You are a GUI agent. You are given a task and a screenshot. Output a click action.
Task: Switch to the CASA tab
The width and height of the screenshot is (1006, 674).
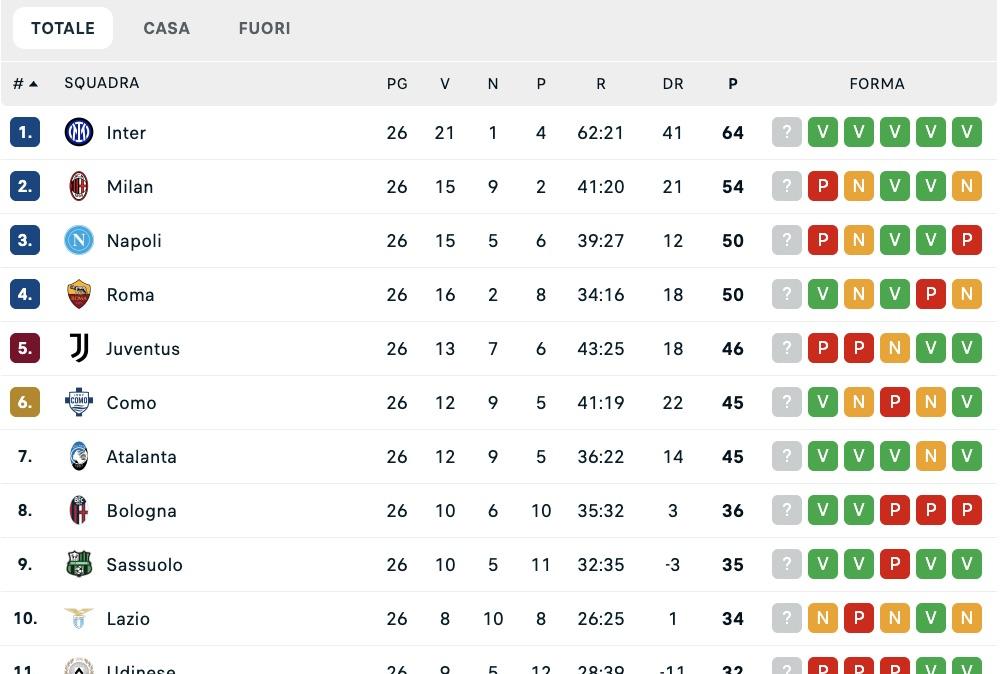coord(167,28)
